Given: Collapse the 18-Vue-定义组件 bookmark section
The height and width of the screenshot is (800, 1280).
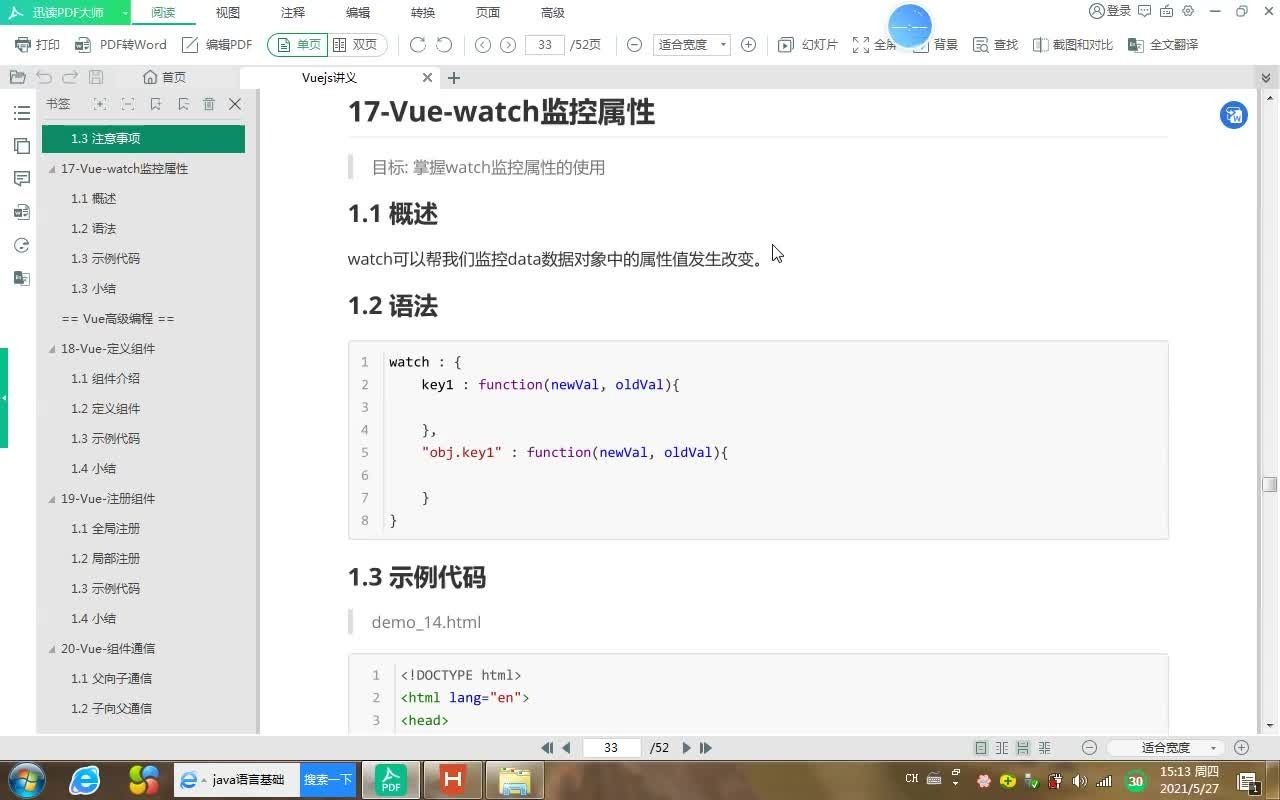Looking at the screenshot, I should [x=52, y=349].
